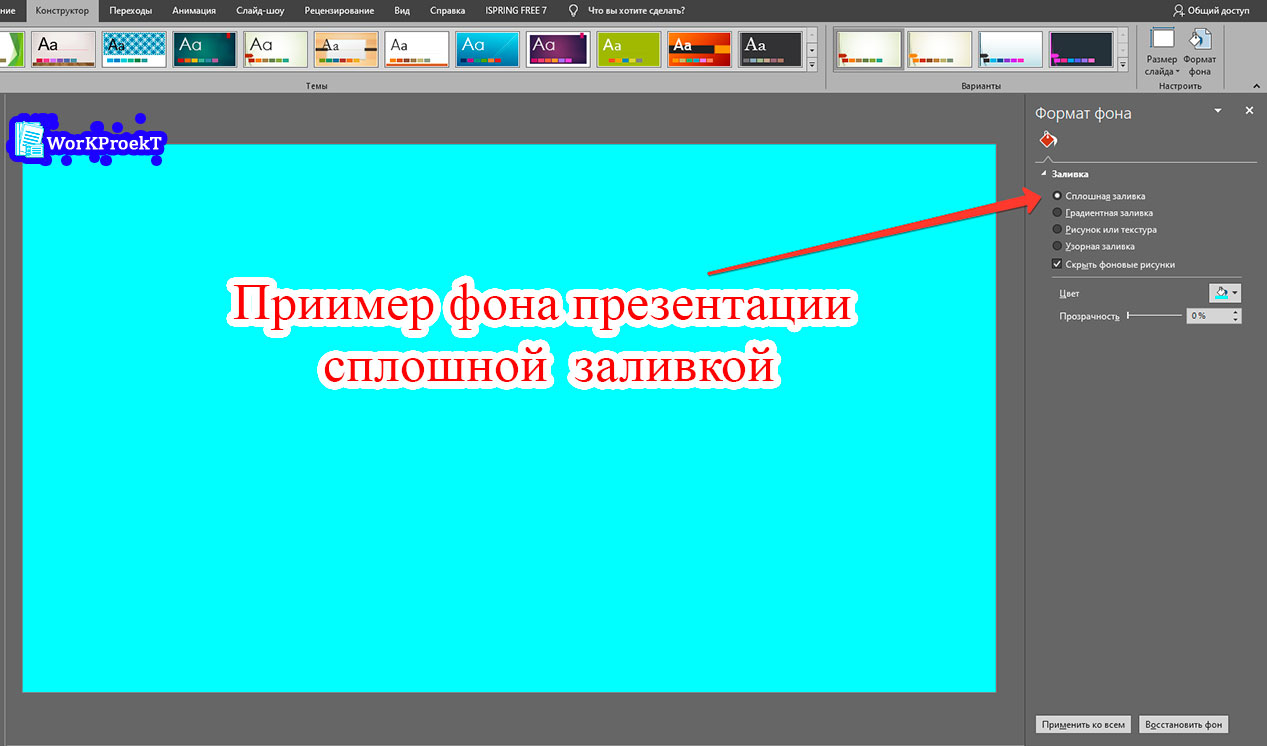
Task: Click the transparency percentage input field
Action: [x=1208, y=316]
